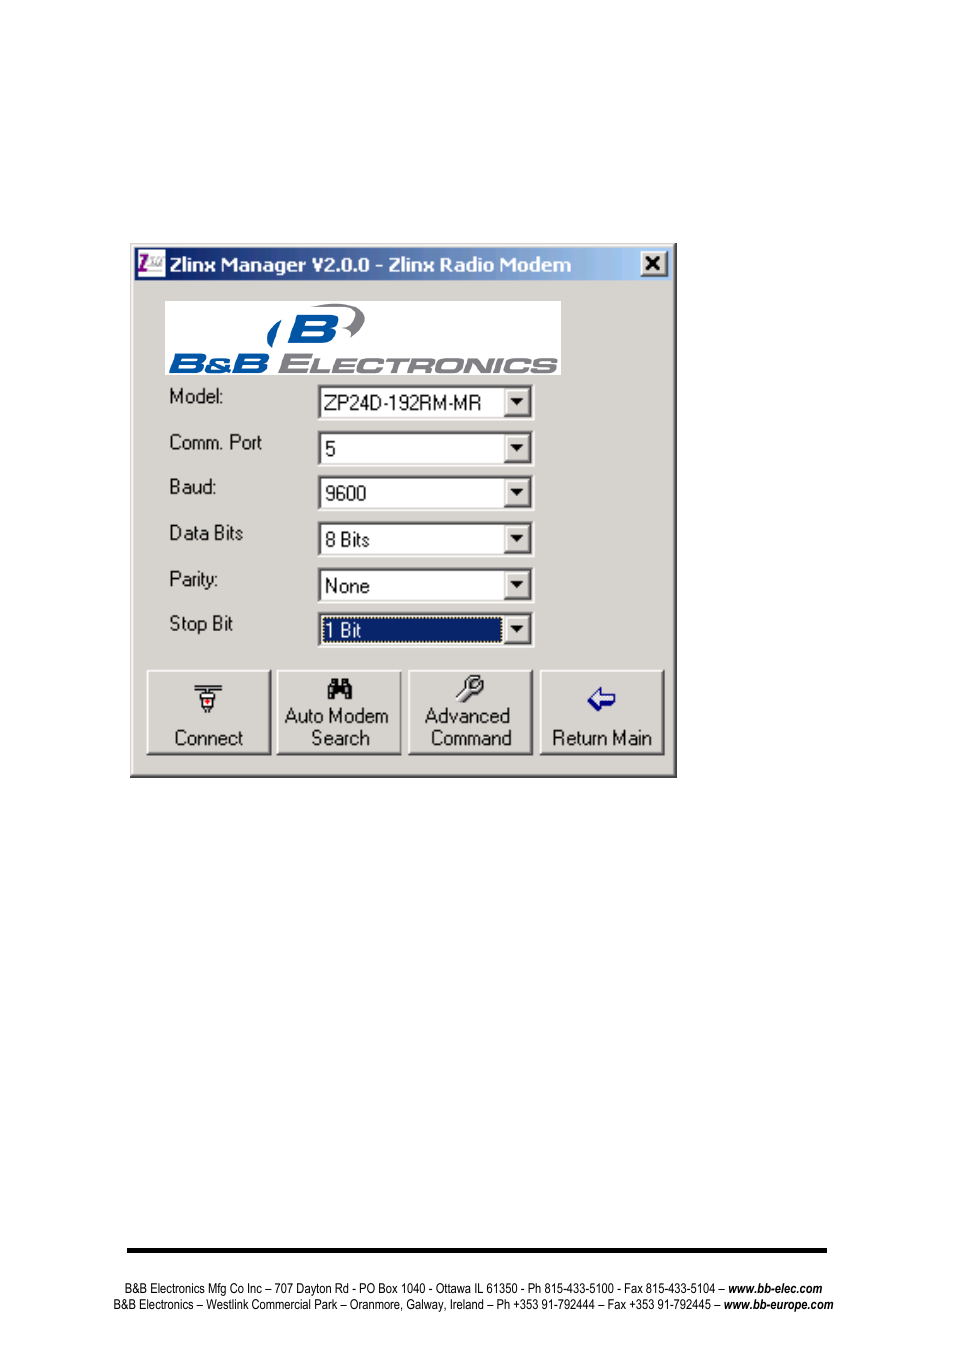This screenshot has width=954, height=1354.
Task: Click the blue Return Main arrow icon
Action: (x=601, y=699)
